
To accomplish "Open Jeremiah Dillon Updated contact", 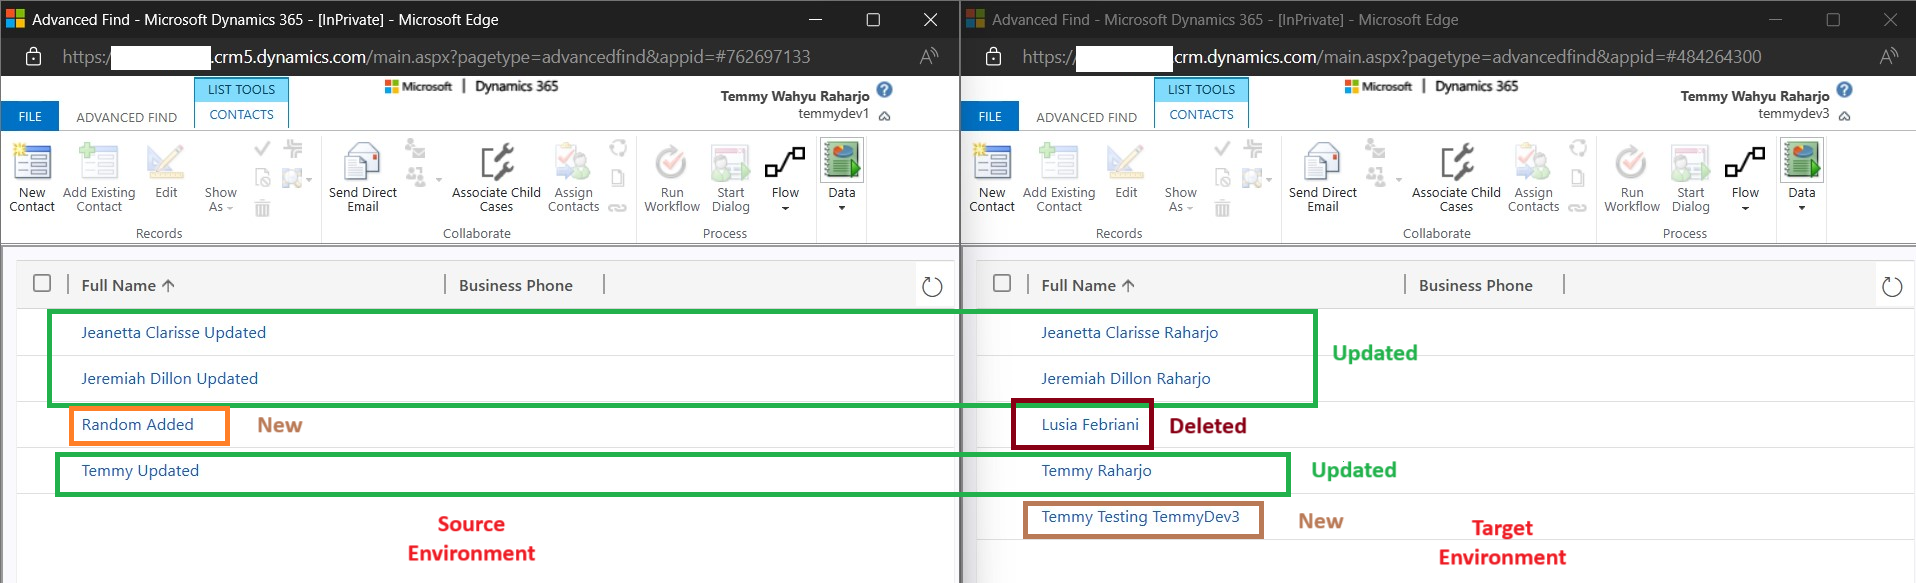I will tap(170, 379).
